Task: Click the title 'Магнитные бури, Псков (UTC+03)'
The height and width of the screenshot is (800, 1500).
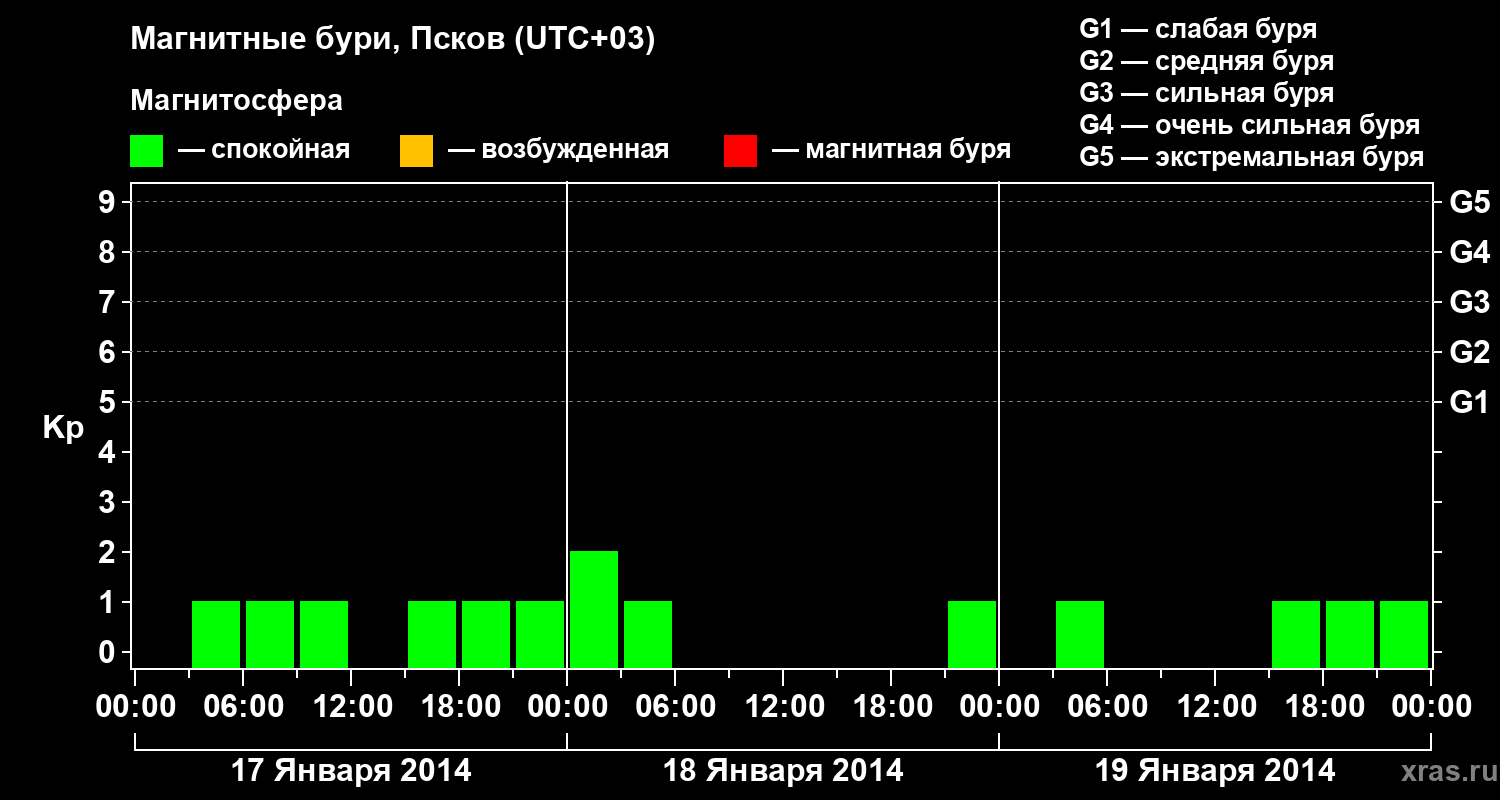Action: pos(393,40)
